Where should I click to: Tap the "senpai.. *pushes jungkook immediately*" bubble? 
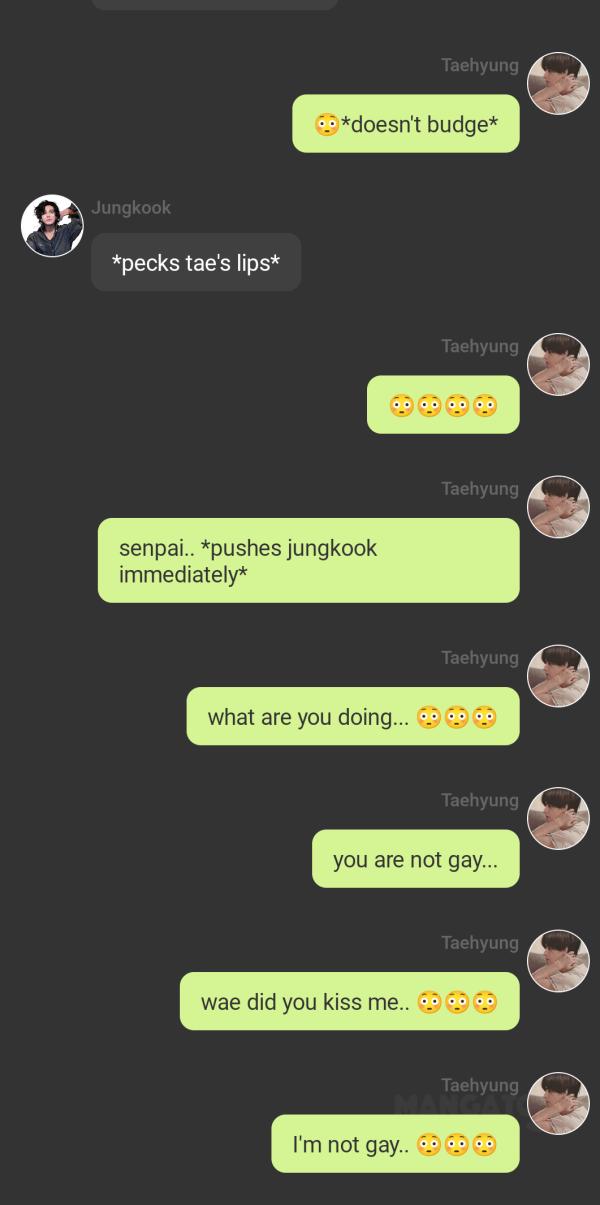click(x=309, y=561)
